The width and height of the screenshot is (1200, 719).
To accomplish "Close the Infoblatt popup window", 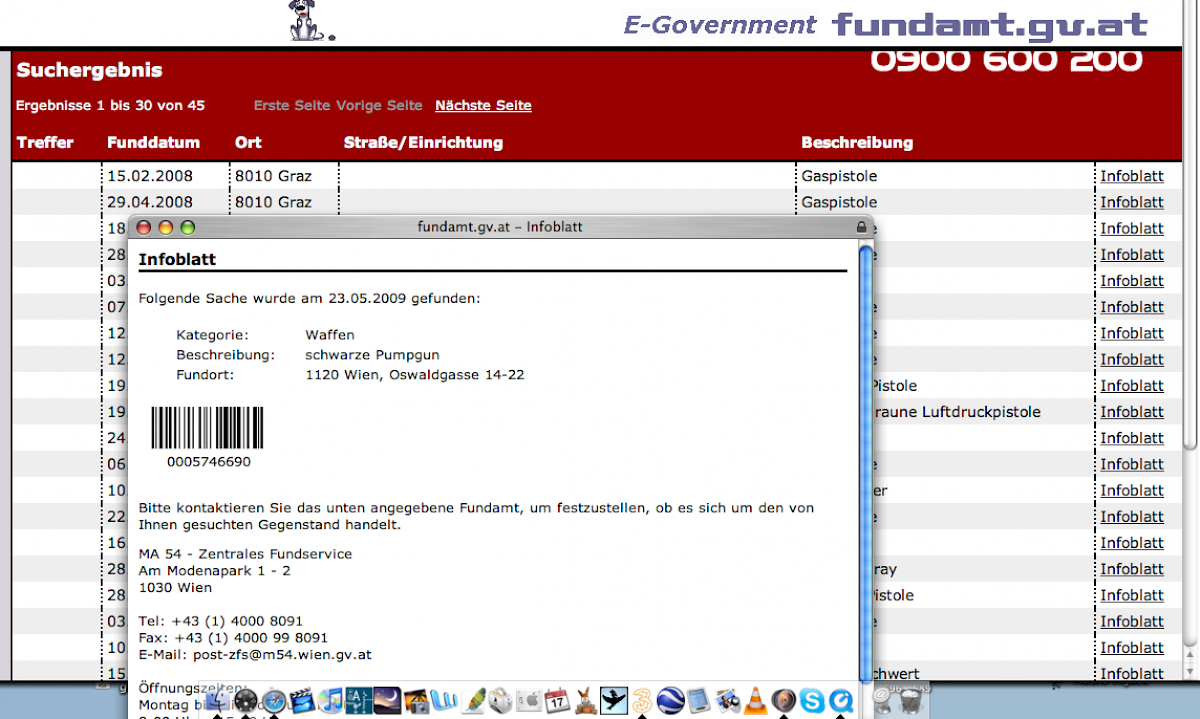I will click(143, 227).
